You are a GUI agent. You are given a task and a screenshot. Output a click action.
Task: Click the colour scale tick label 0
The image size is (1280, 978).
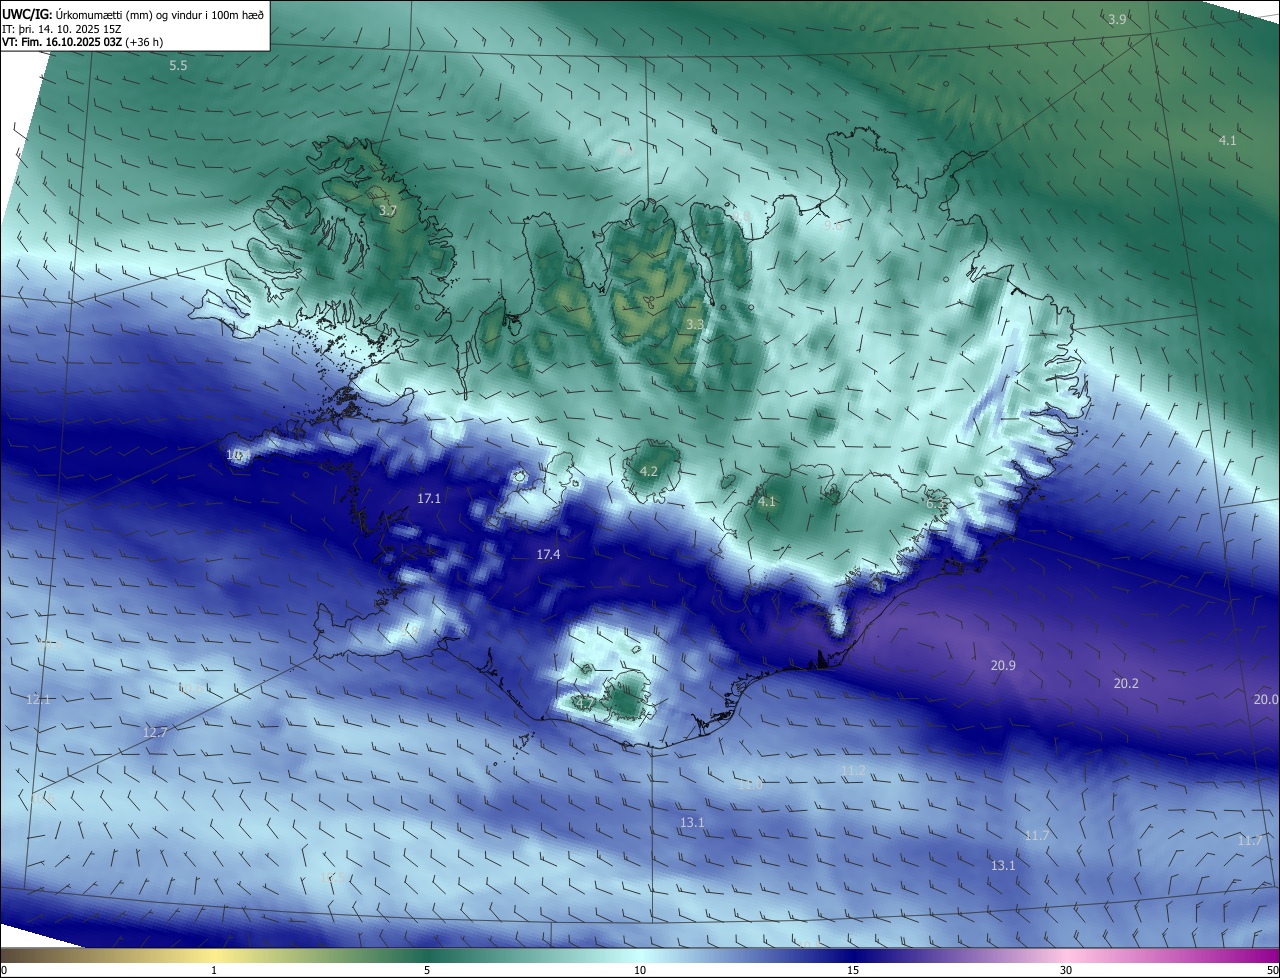[x=4, y=970]
